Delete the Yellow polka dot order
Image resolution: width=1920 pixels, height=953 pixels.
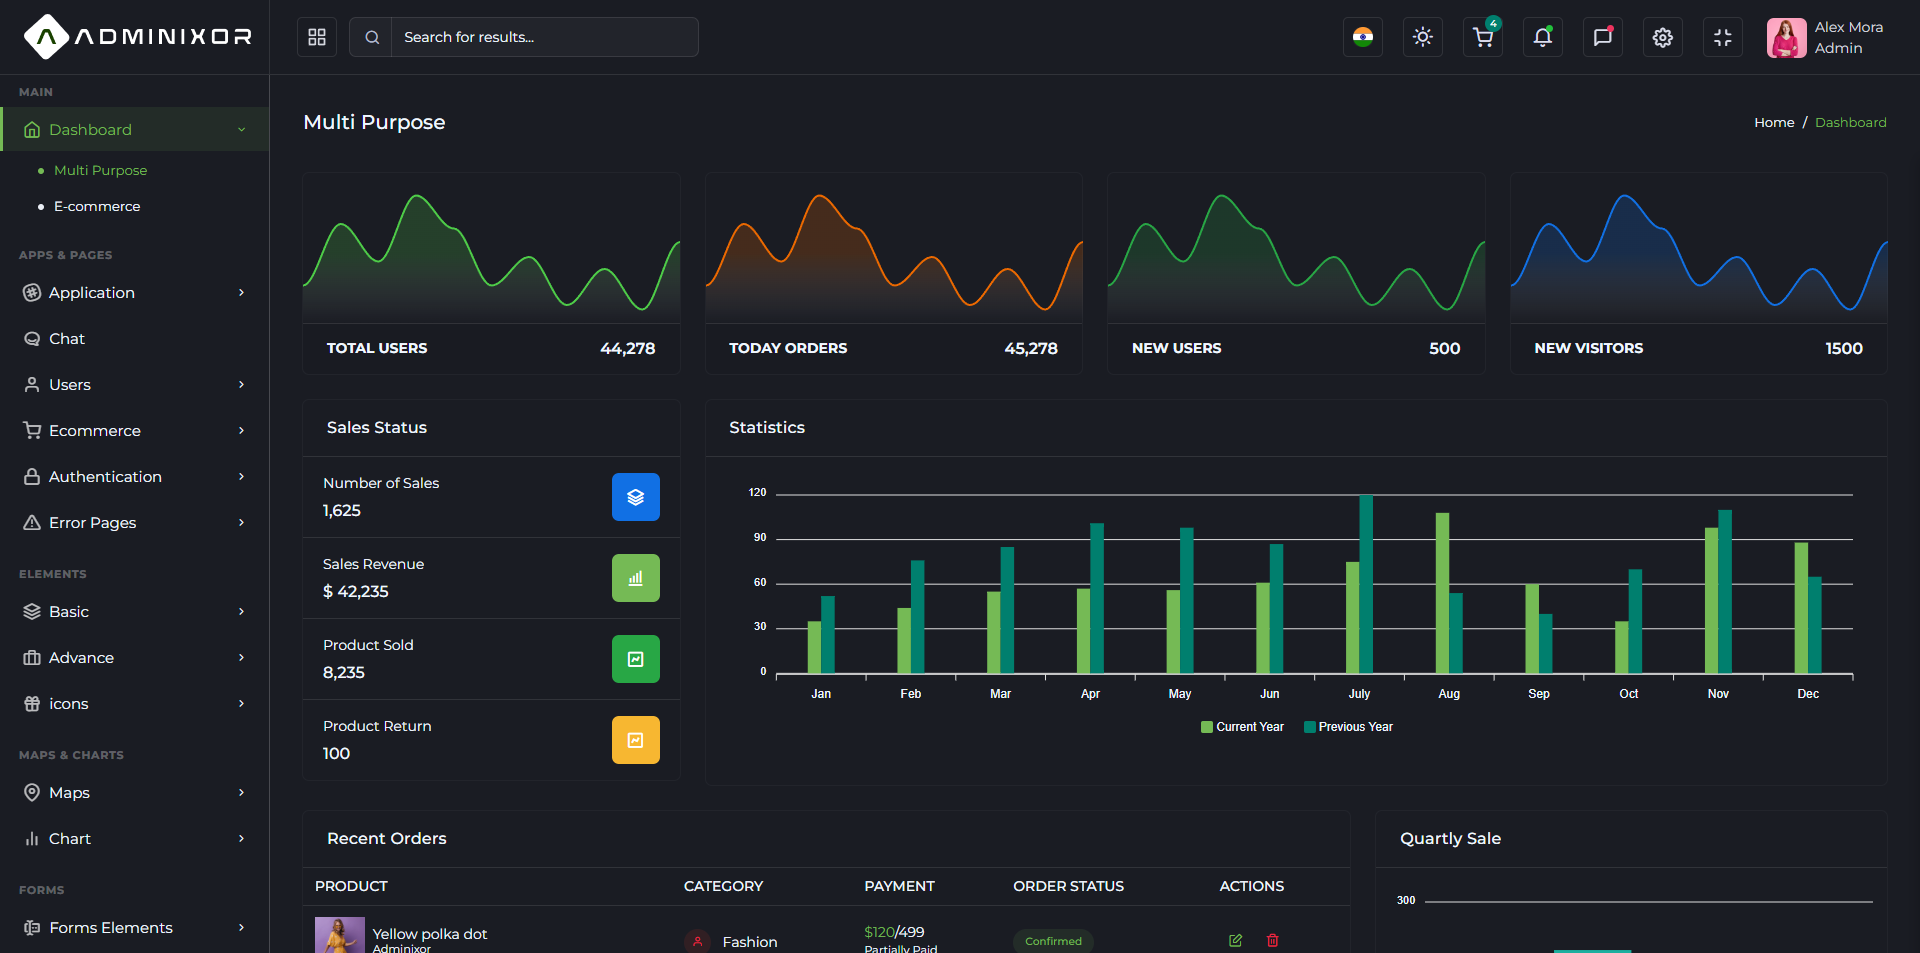click(1273, 940)
